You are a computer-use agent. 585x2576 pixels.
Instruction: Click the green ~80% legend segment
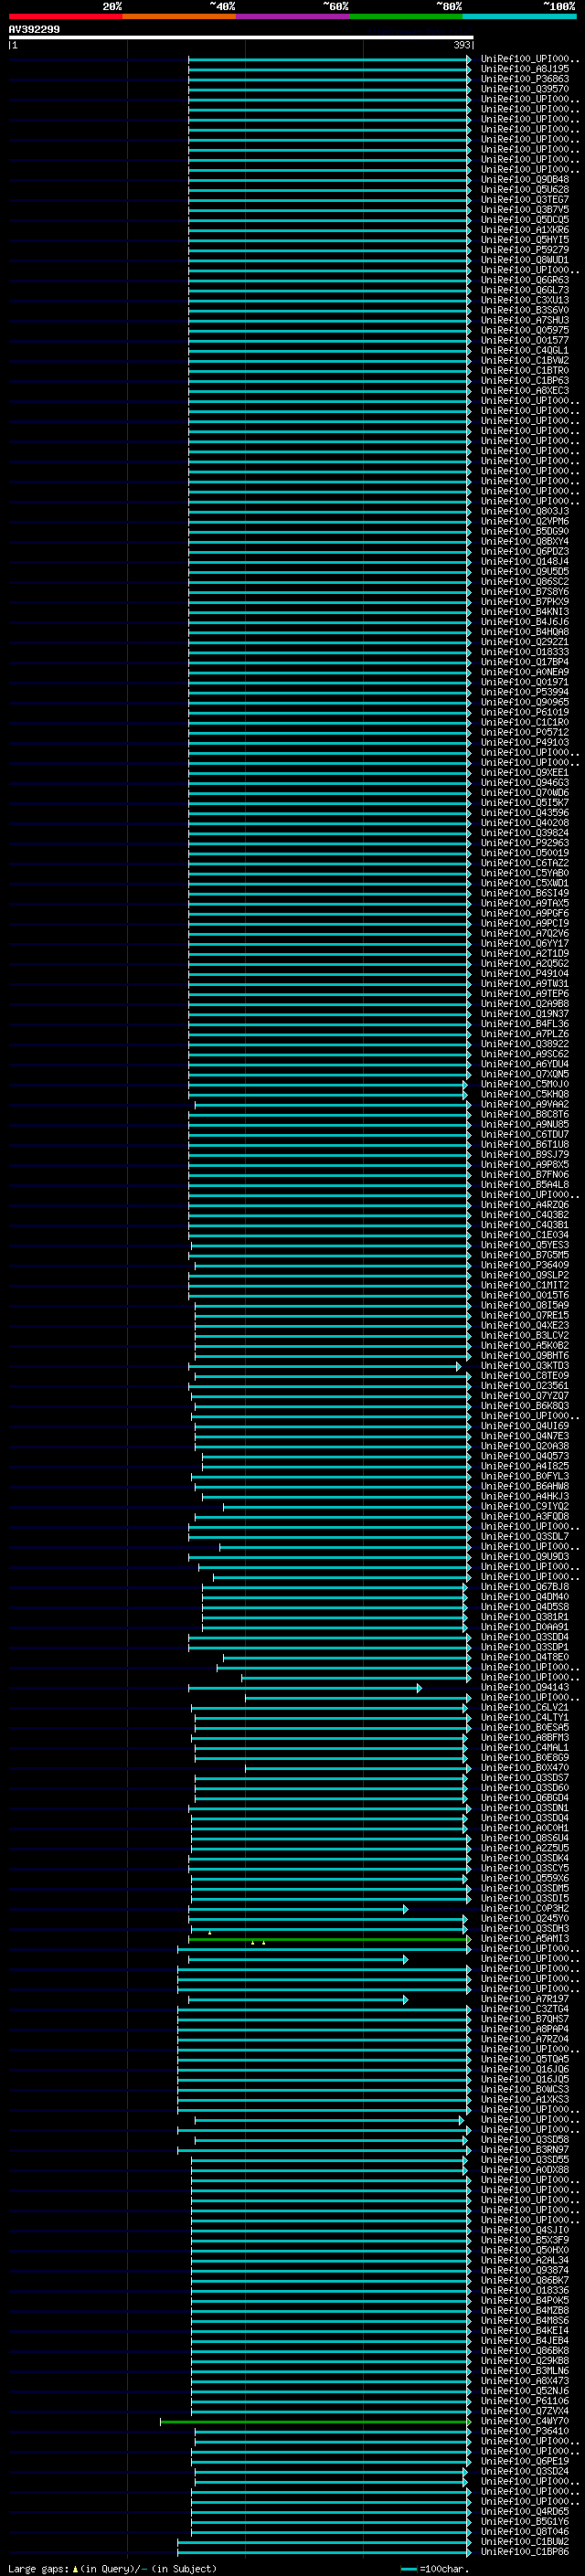click(x=406, y=16)
